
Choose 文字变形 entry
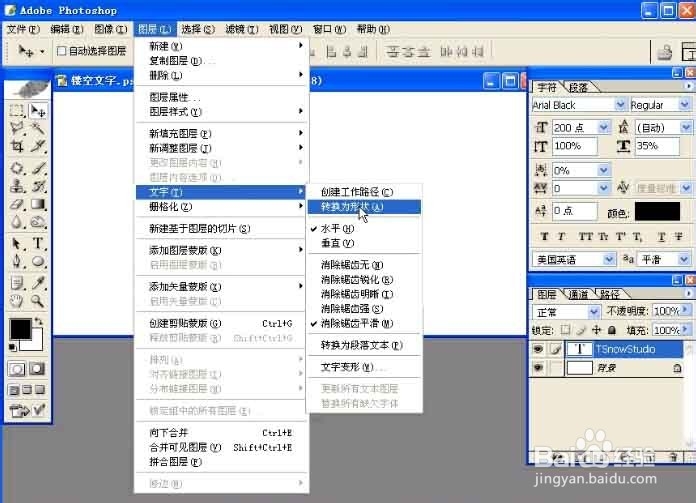coord(364,368)
